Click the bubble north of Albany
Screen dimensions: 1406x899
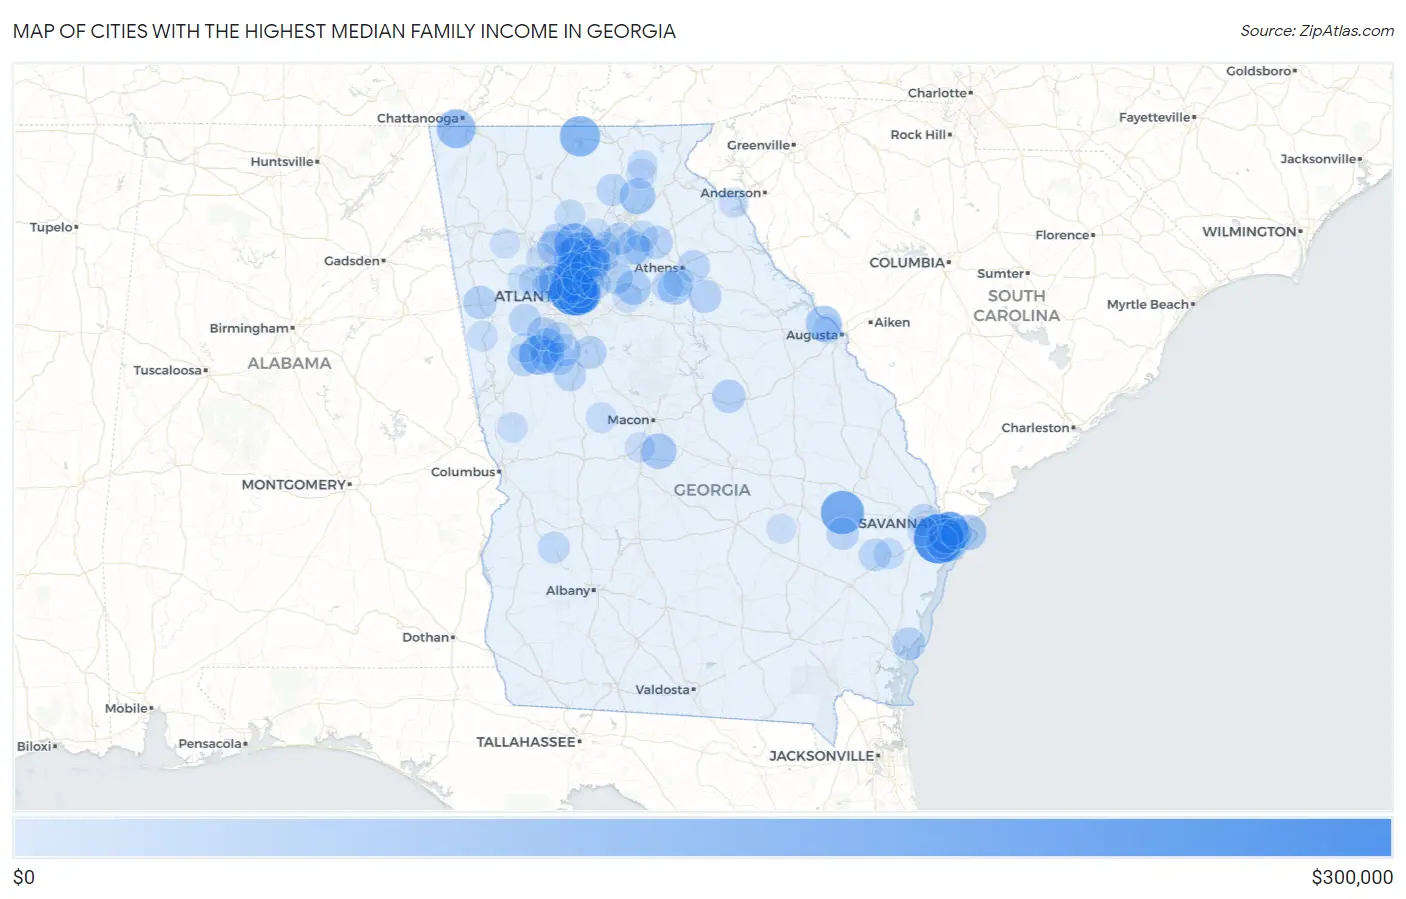pos(553,547)
